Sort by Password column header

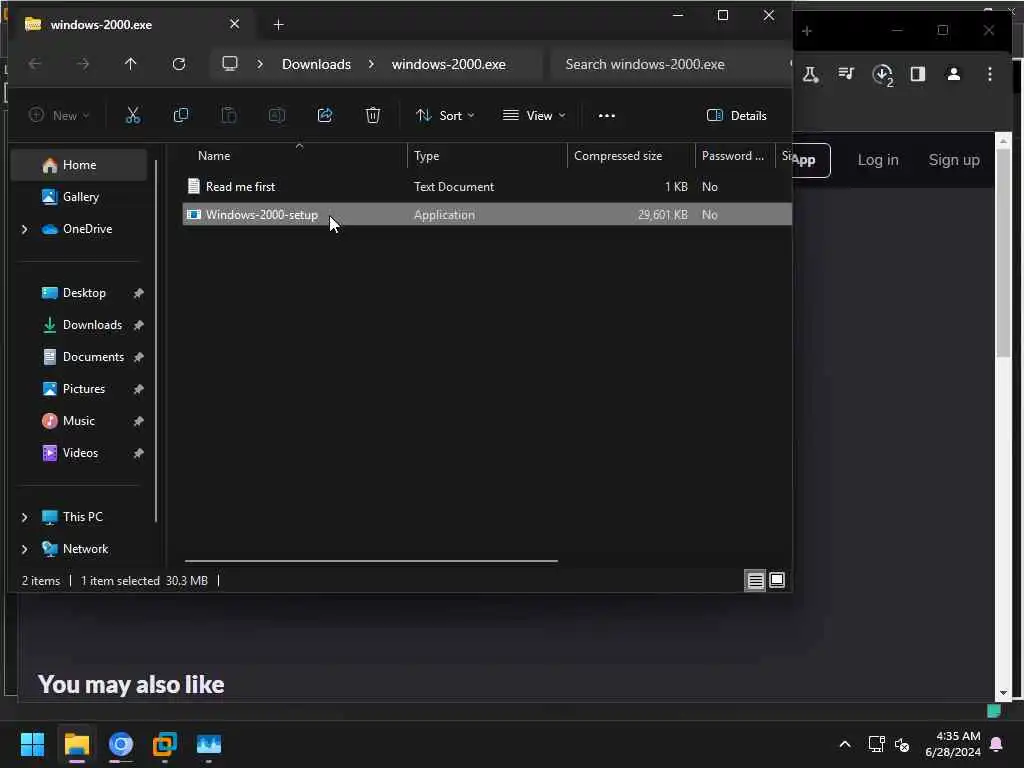(733, 156)
